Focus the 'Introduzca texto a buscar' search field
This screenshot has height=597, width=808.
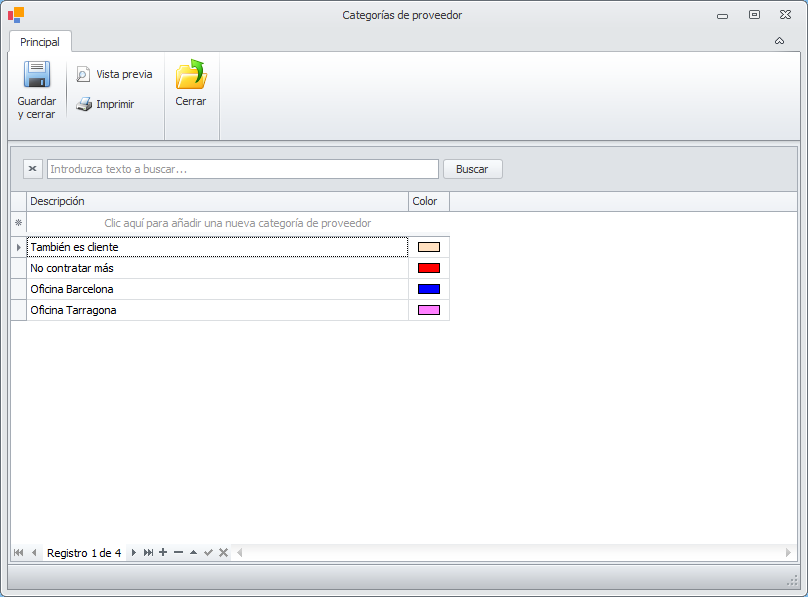[x=243, y=169]
